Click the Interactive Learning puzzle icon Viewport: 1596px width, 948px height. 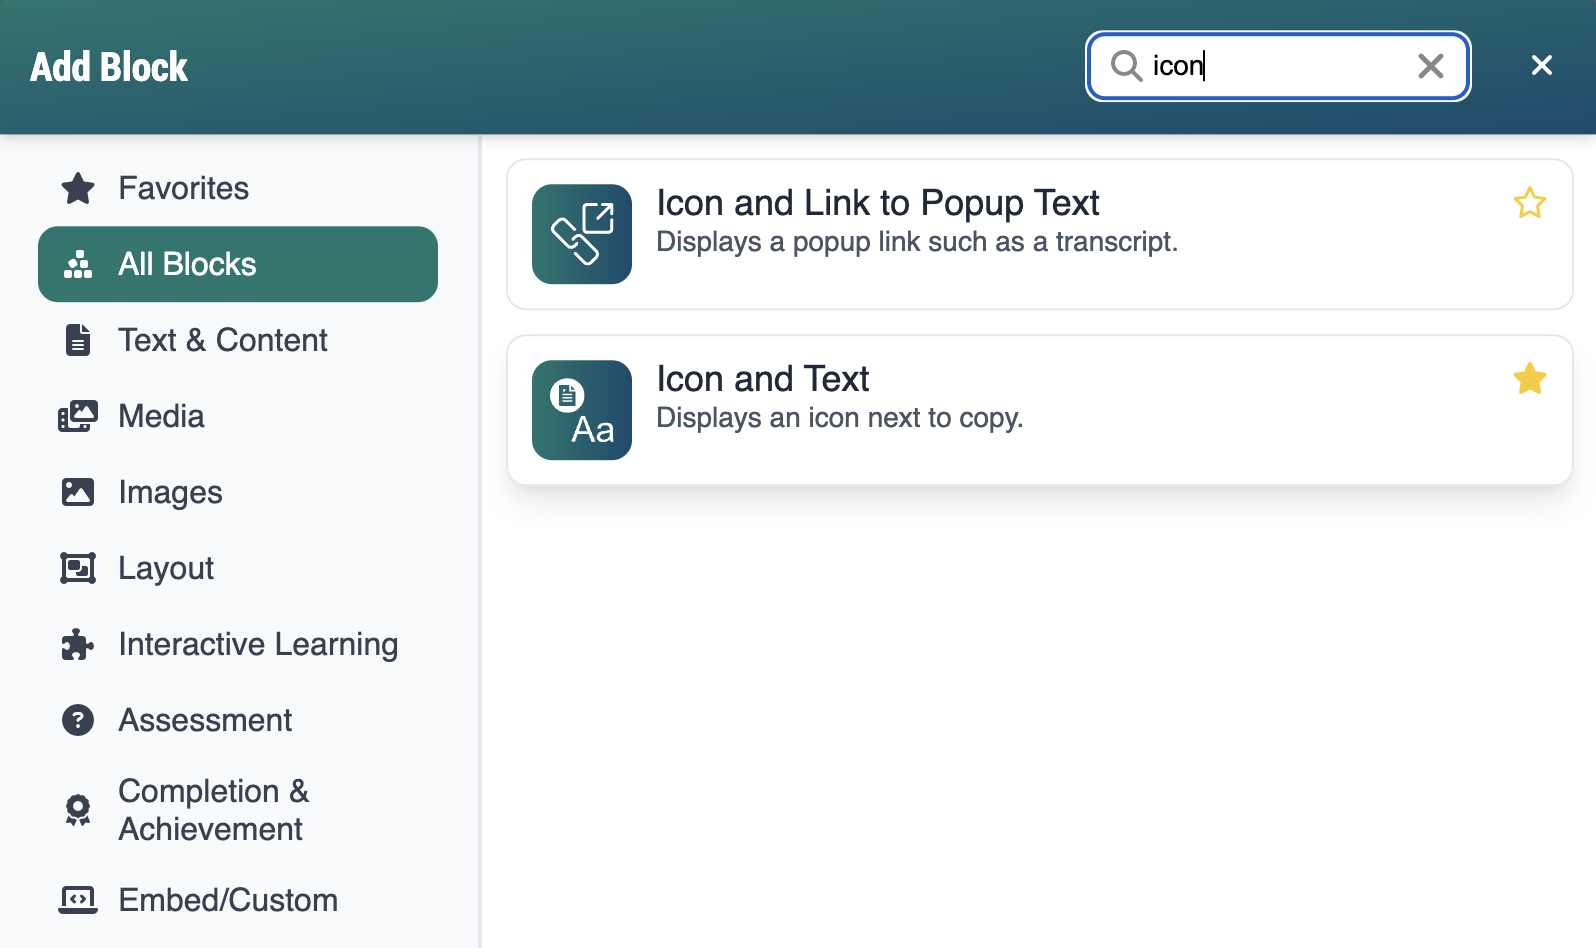pyautogui.click(x=78, y=644)
